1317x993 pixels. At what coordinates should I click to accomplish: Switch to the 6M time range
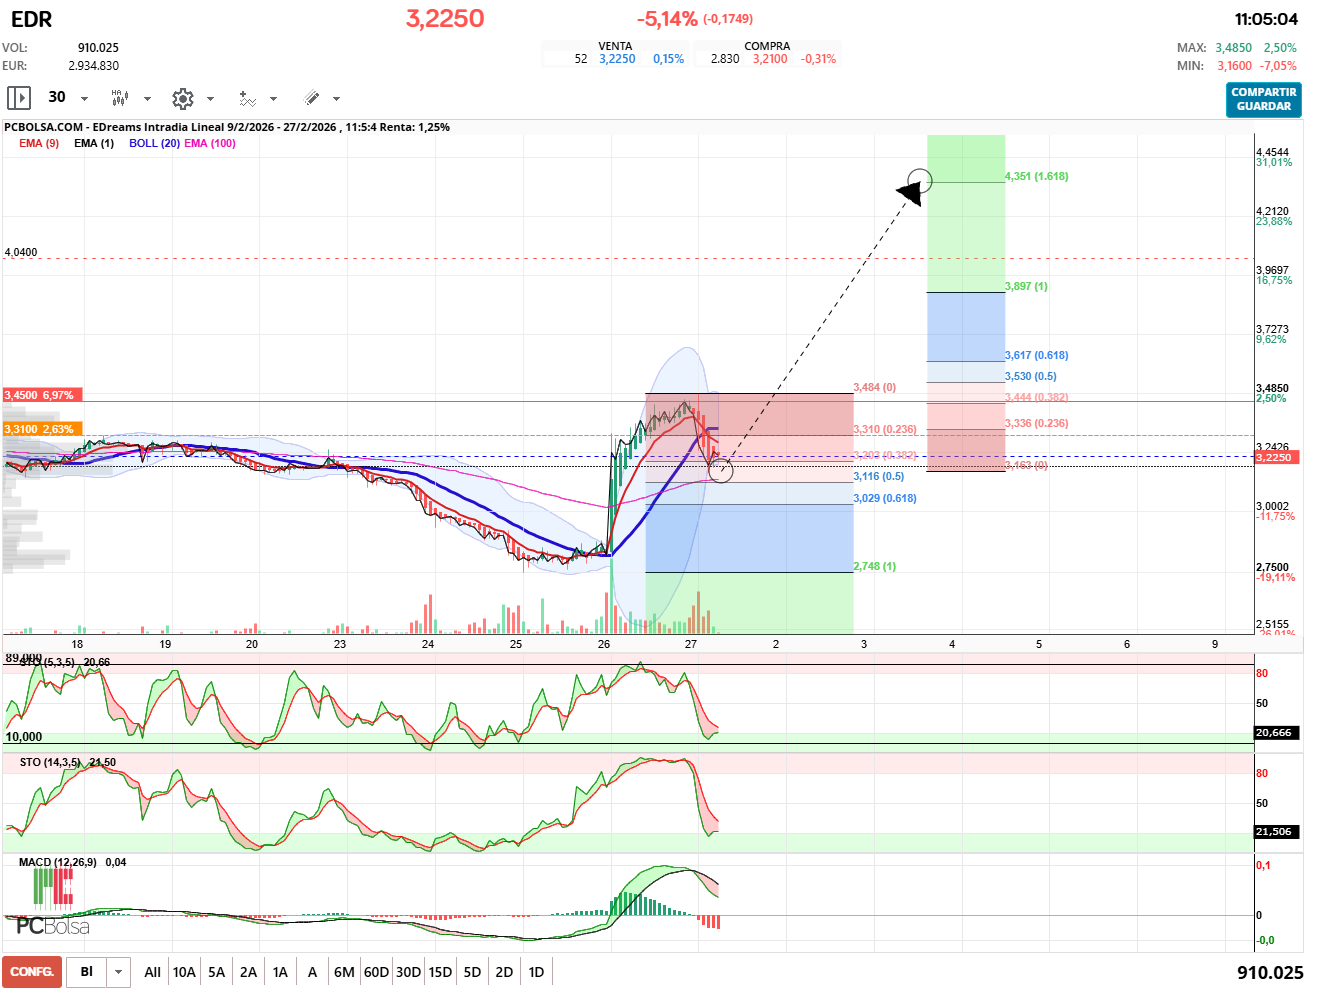click(344, 972)
